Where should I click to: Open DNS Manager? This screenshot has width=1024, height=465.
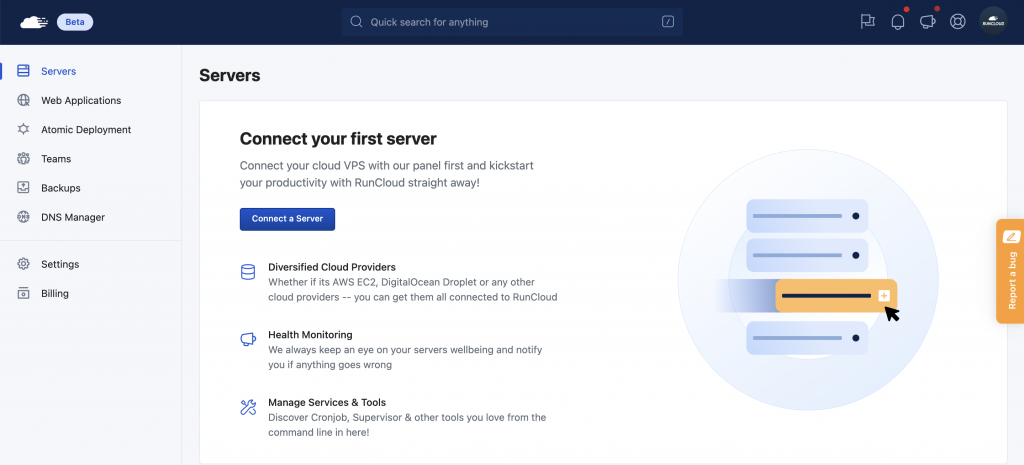[73, 217]
